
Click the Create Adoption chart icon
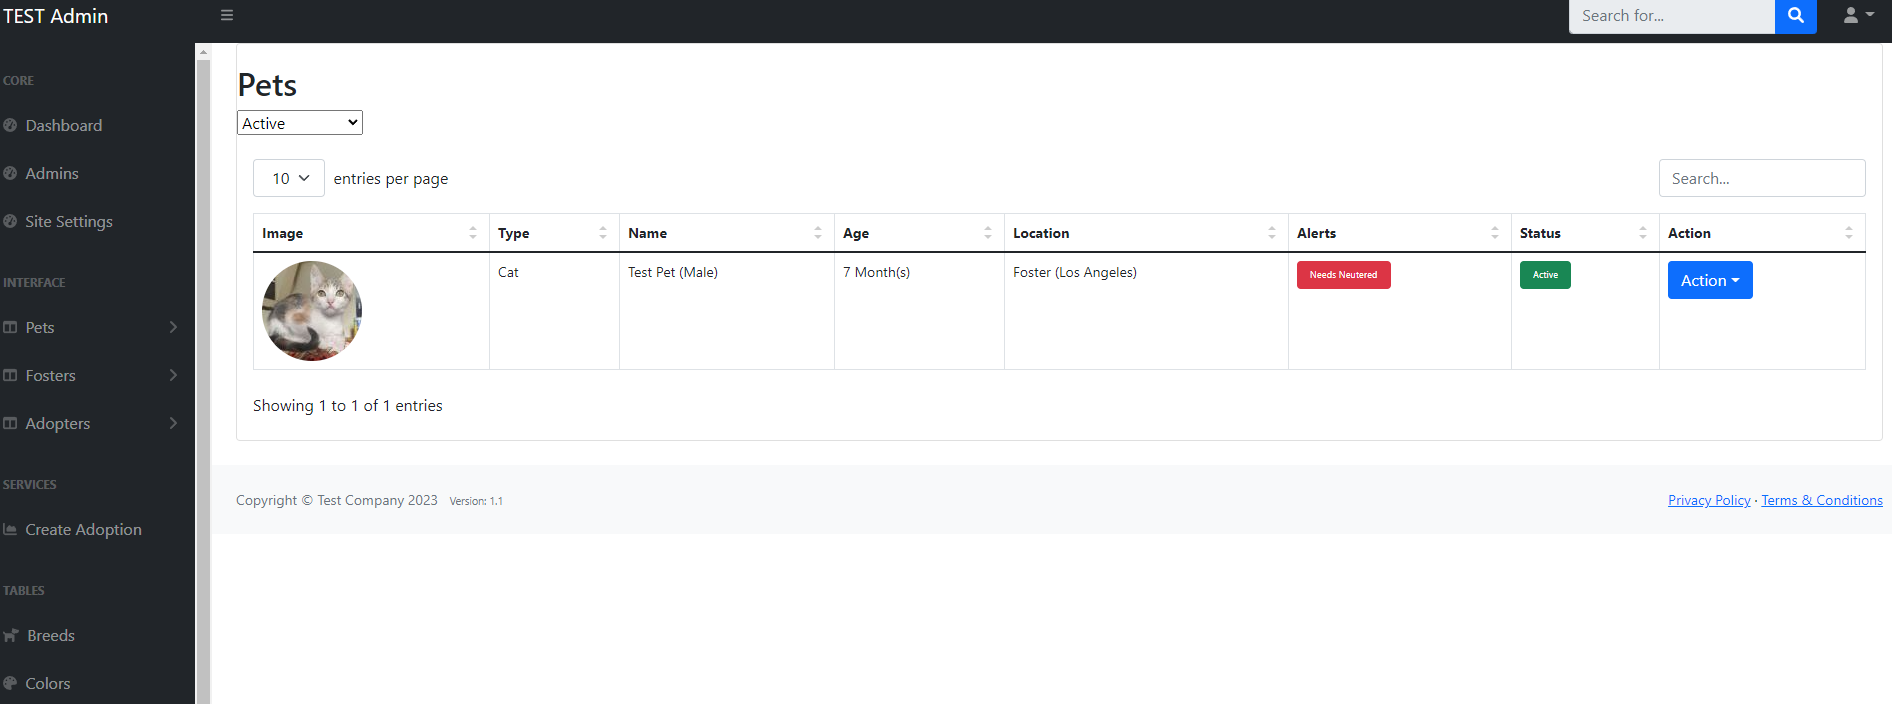pyautogui.click(x=10, y=530)
